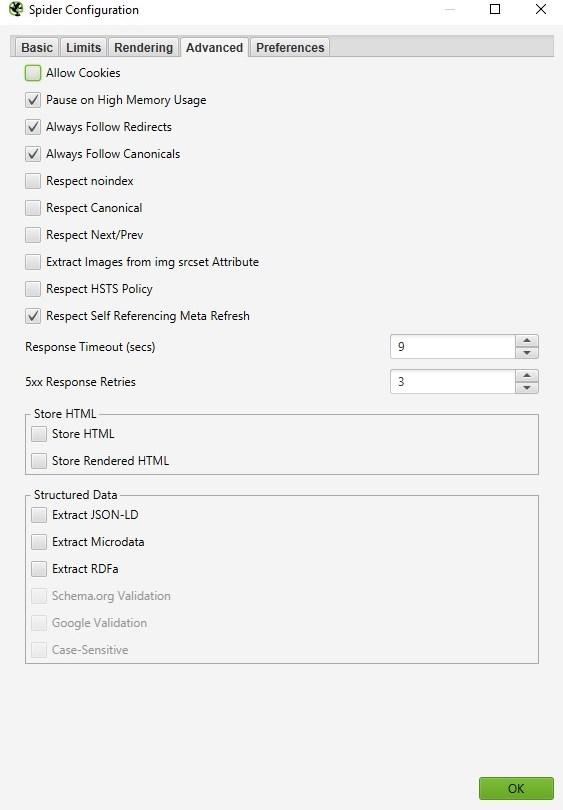
Task: Decrease 5xx Response Retries down arrow
Action: (x=526, y=387)
